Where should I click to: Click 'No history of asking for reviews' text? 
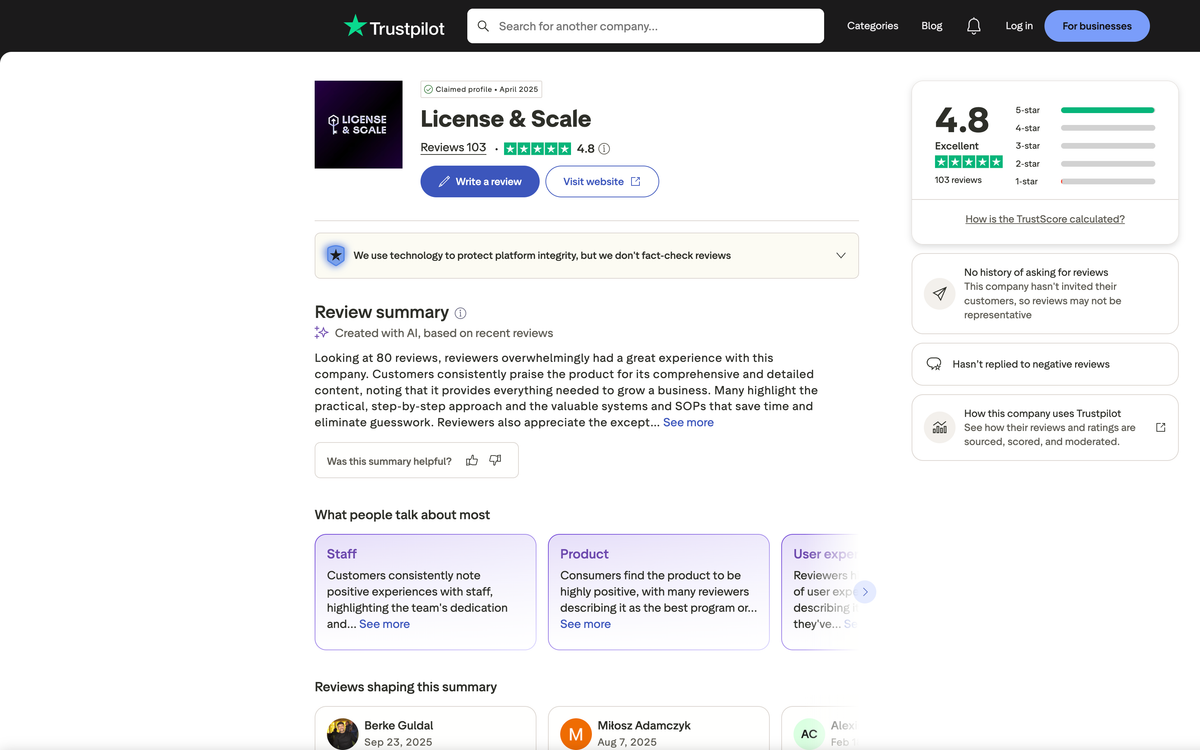[1036, 272]
